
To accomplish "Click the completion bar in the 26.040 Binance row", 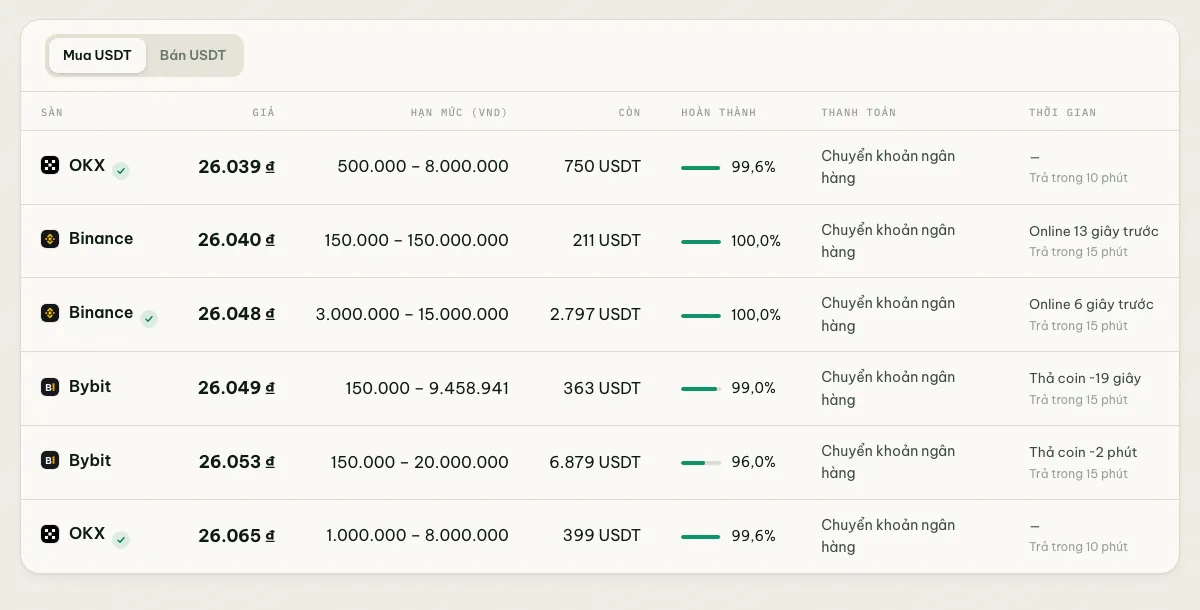I will [701, 241].
